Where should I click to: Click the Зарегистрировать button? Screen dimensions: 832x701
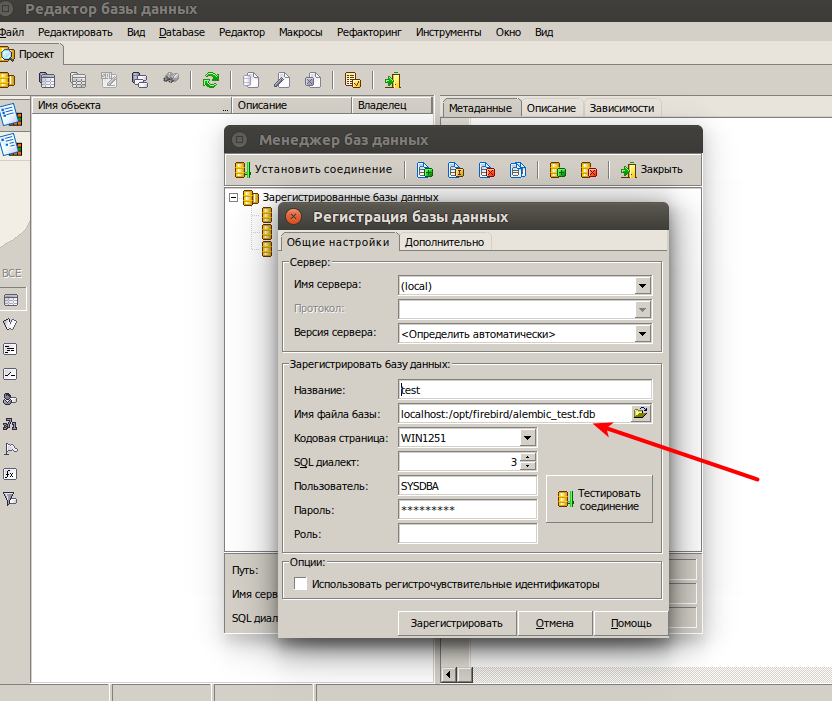[456, 623]
